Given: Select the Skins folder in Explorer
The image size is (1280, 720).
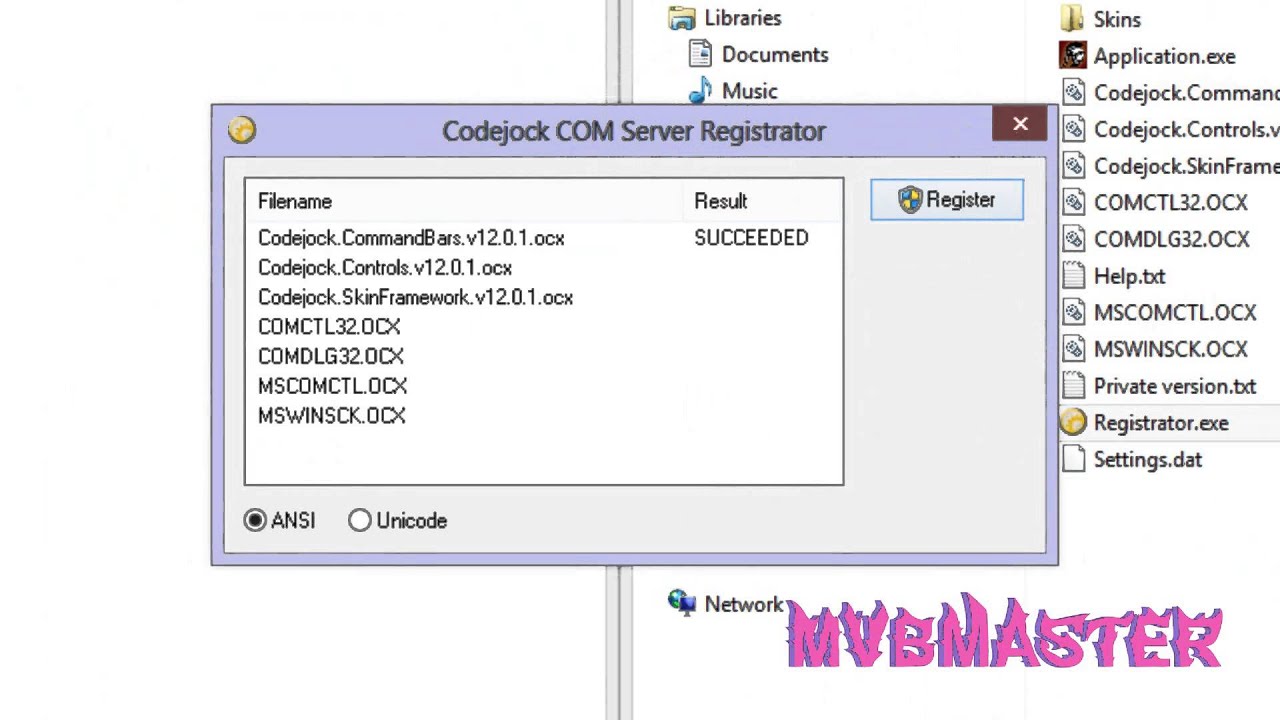Looking at the screenshot, I should 1117,20.
